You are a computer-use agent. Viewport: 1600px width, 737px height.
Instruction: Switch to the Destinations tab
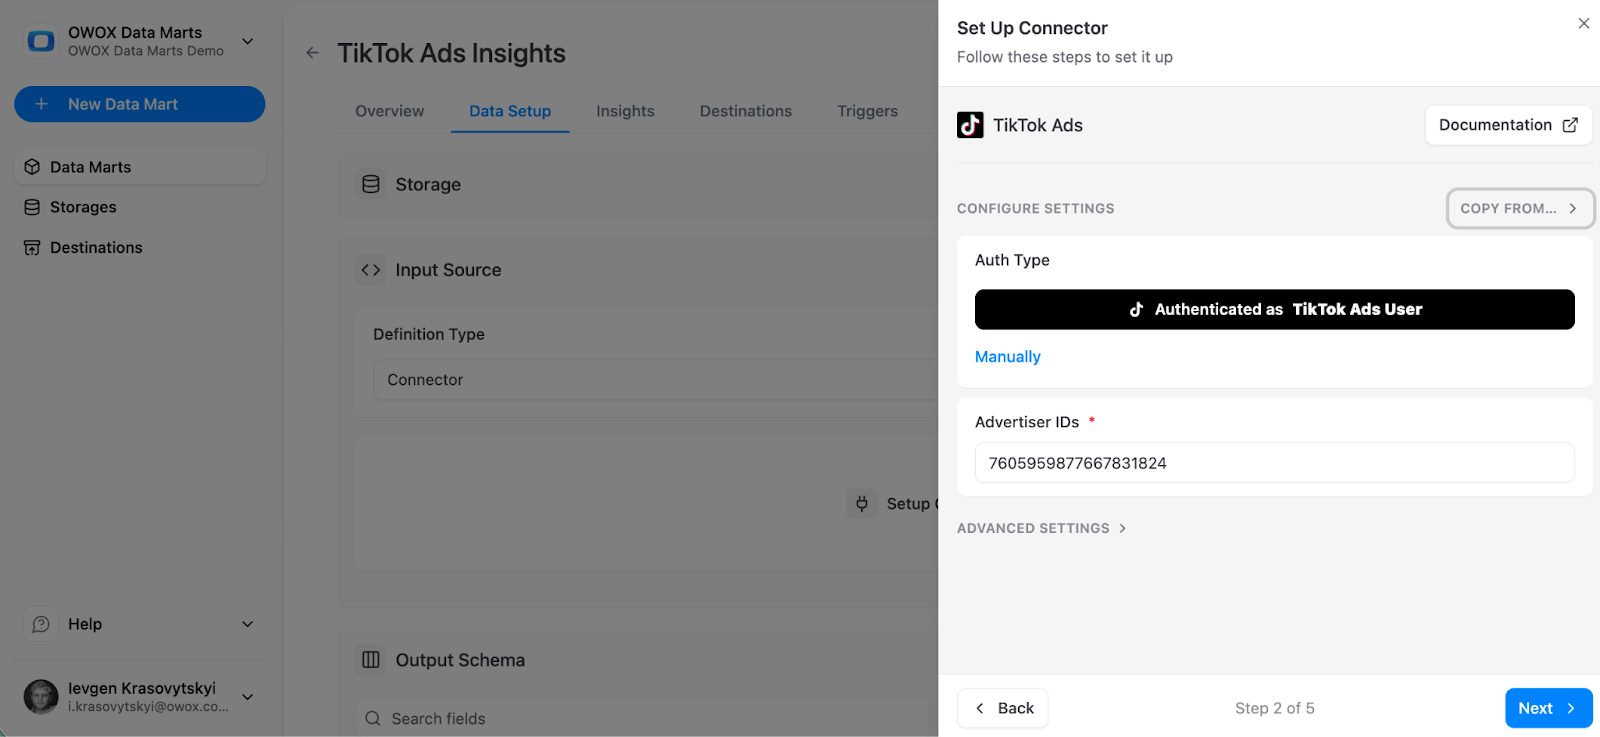[746, 111]
